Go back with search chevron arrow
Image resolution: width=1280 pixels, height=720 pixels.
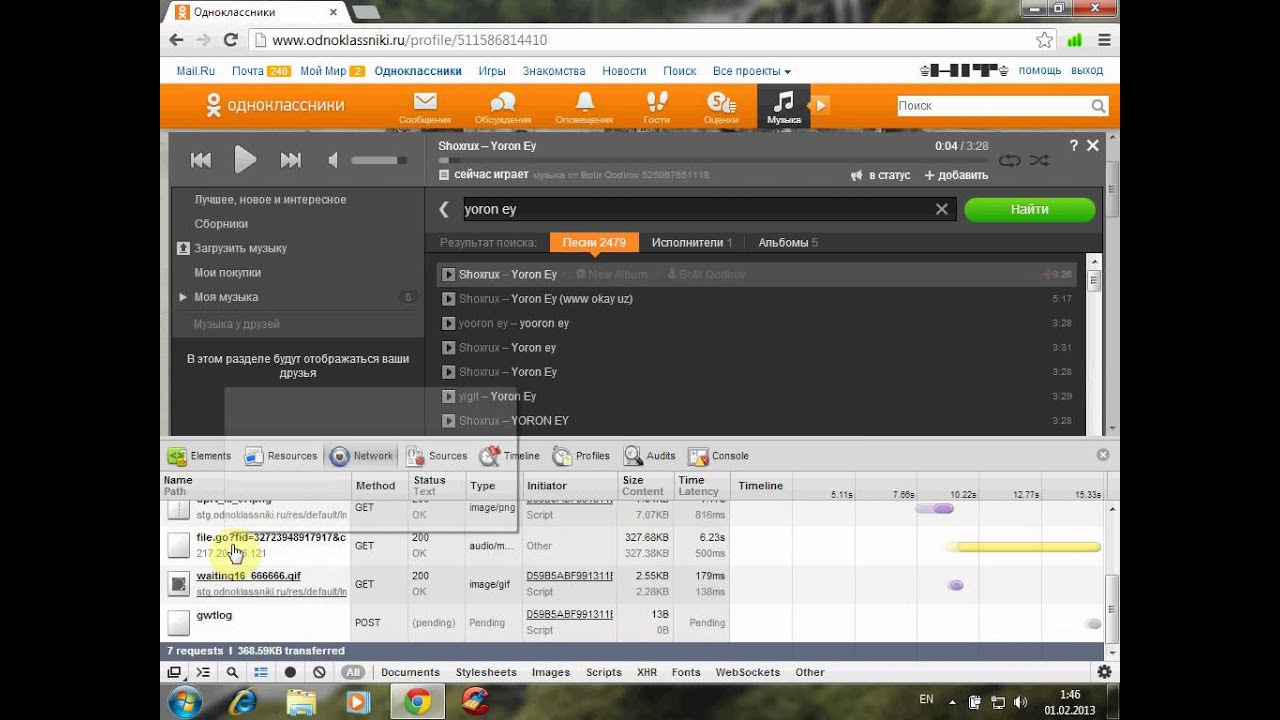(445, 209)
